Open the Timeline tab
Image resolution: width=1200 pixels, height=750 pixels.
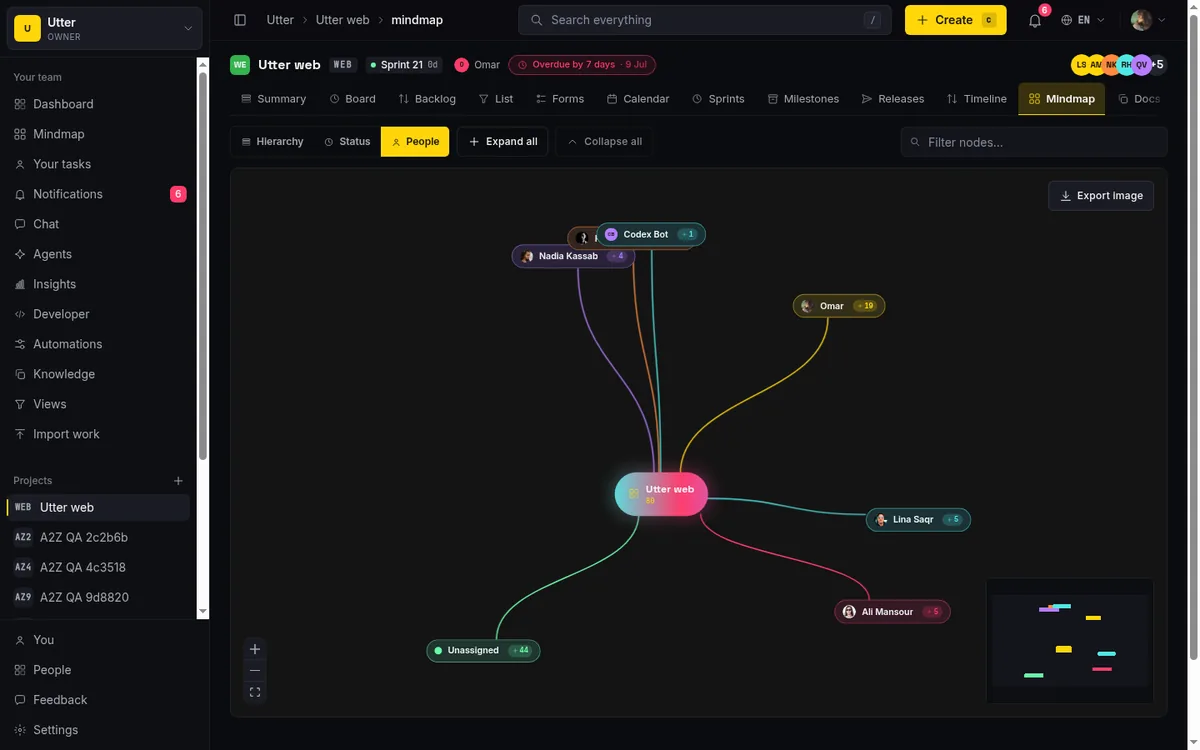click(977, 99)
